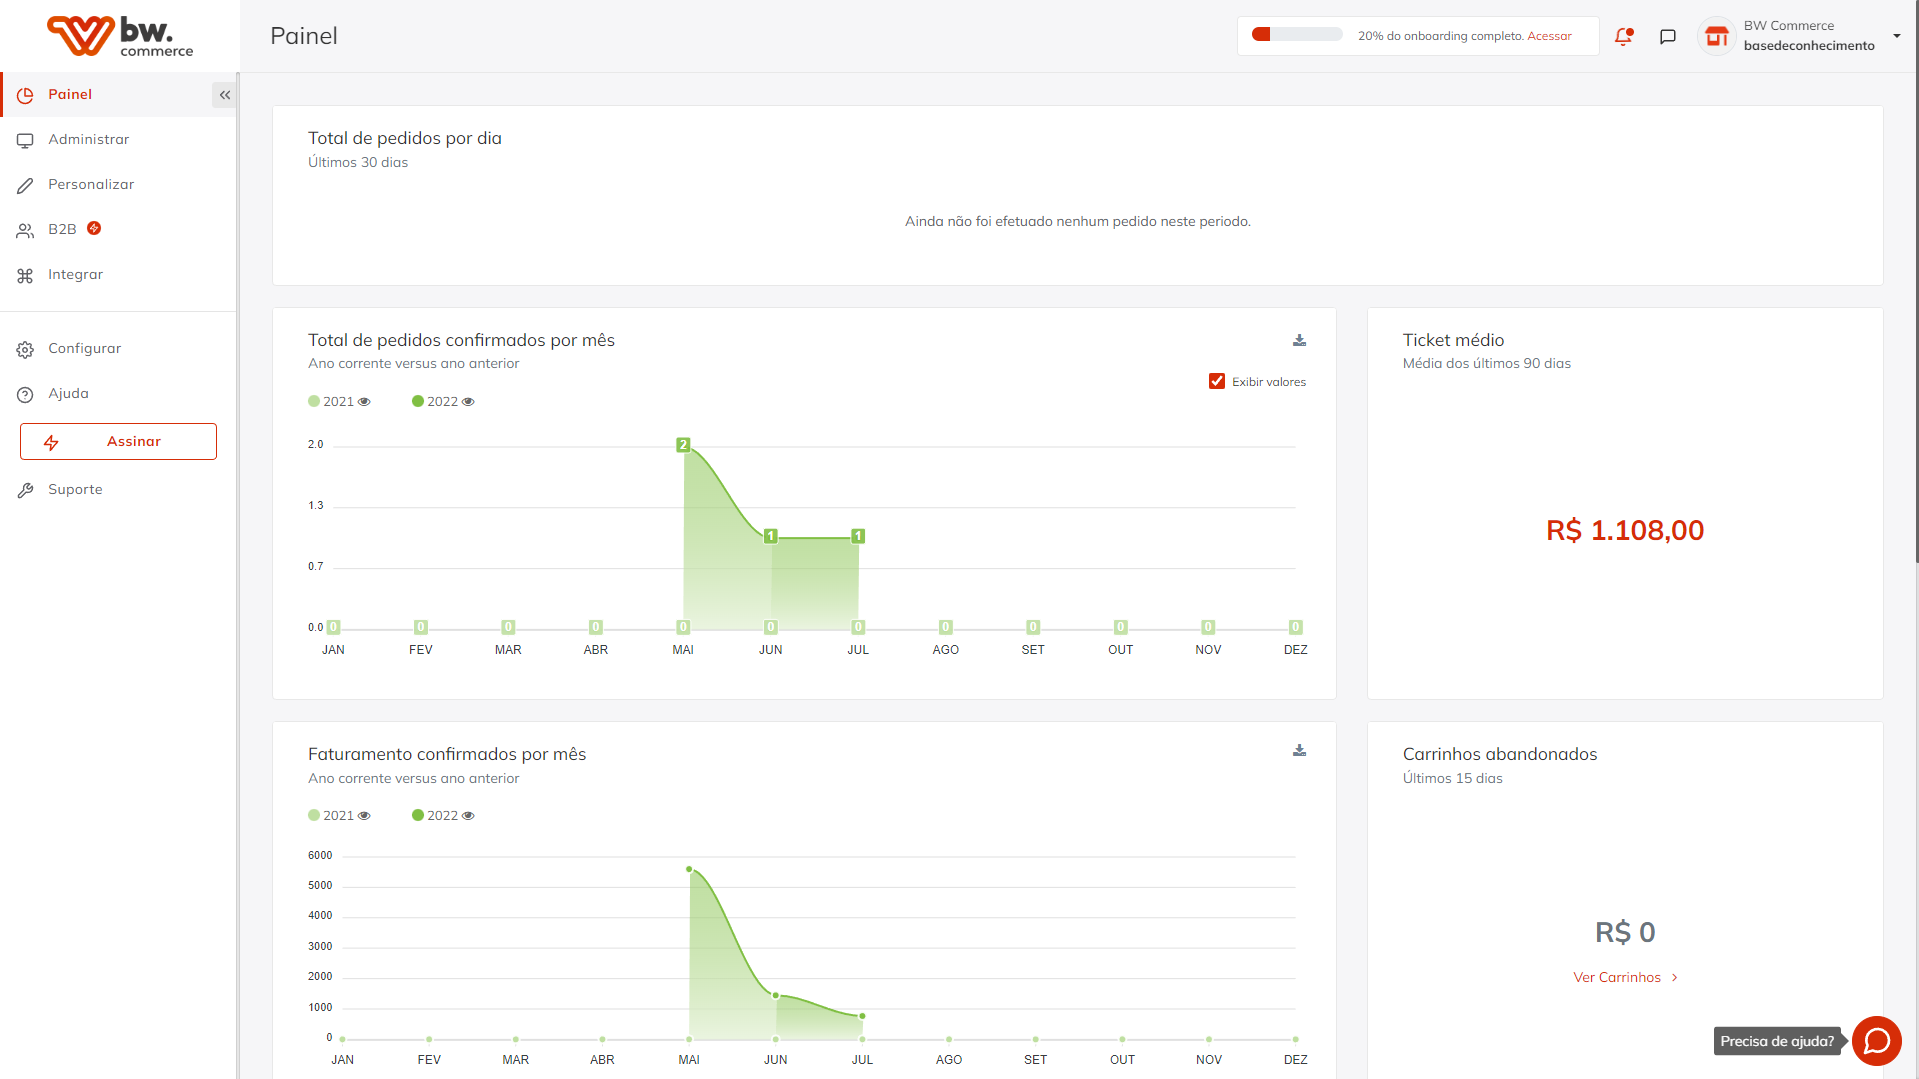Open the Painel menu item

[x=118, y=95]
